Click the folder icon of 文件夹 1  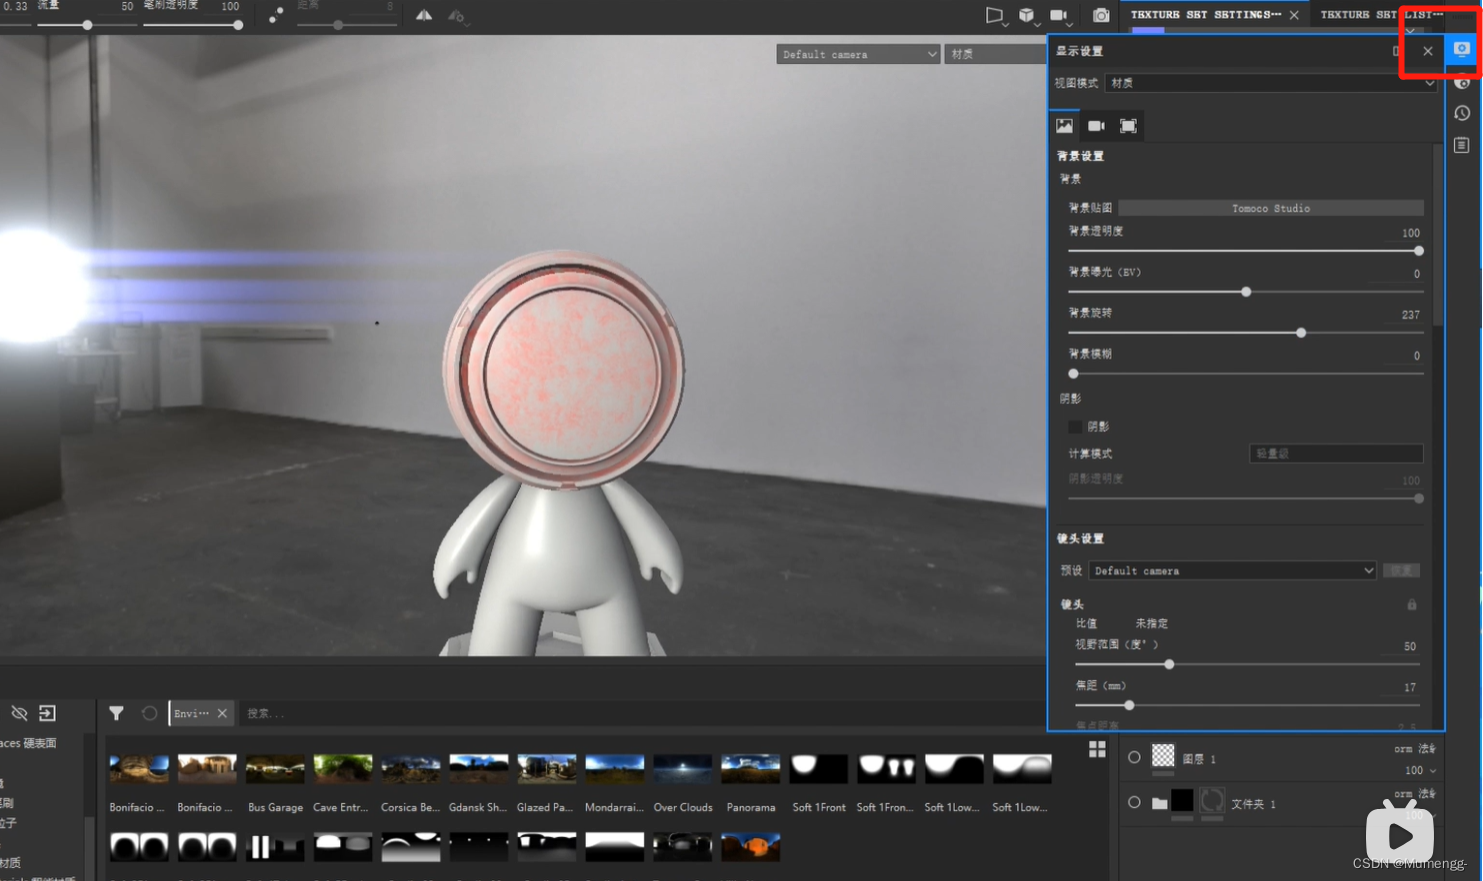click(x=1159, y=803)
